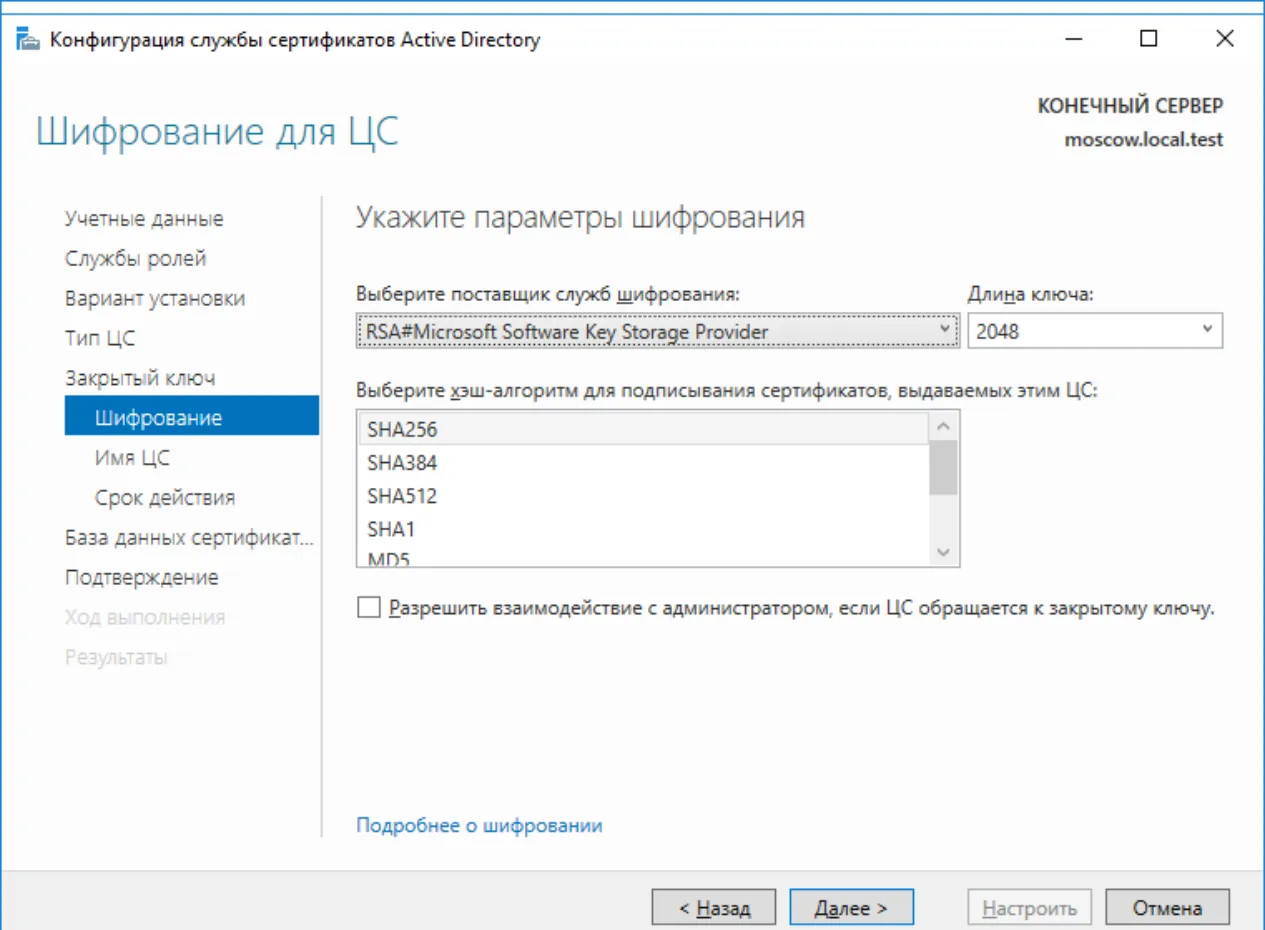This screenshot has height=930, width=1265.
Task: Open the База данных сертификатов step
Action: click(x=190, y=537)
